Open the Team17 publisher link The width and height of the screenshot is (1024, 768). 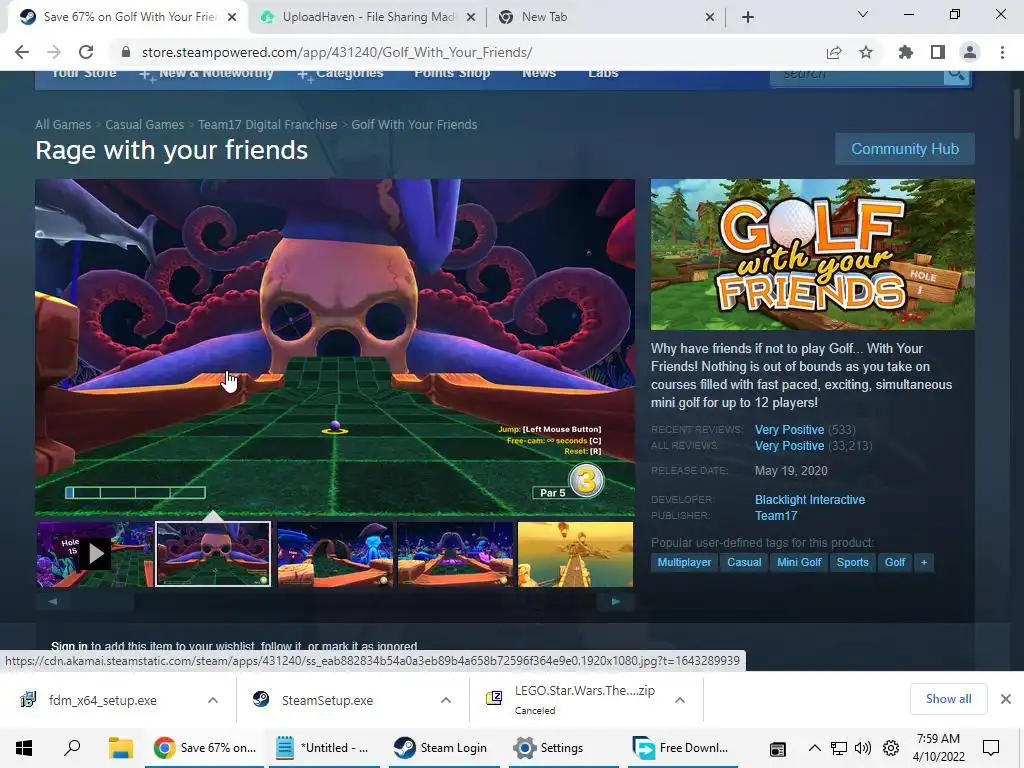tap(776, 516)
